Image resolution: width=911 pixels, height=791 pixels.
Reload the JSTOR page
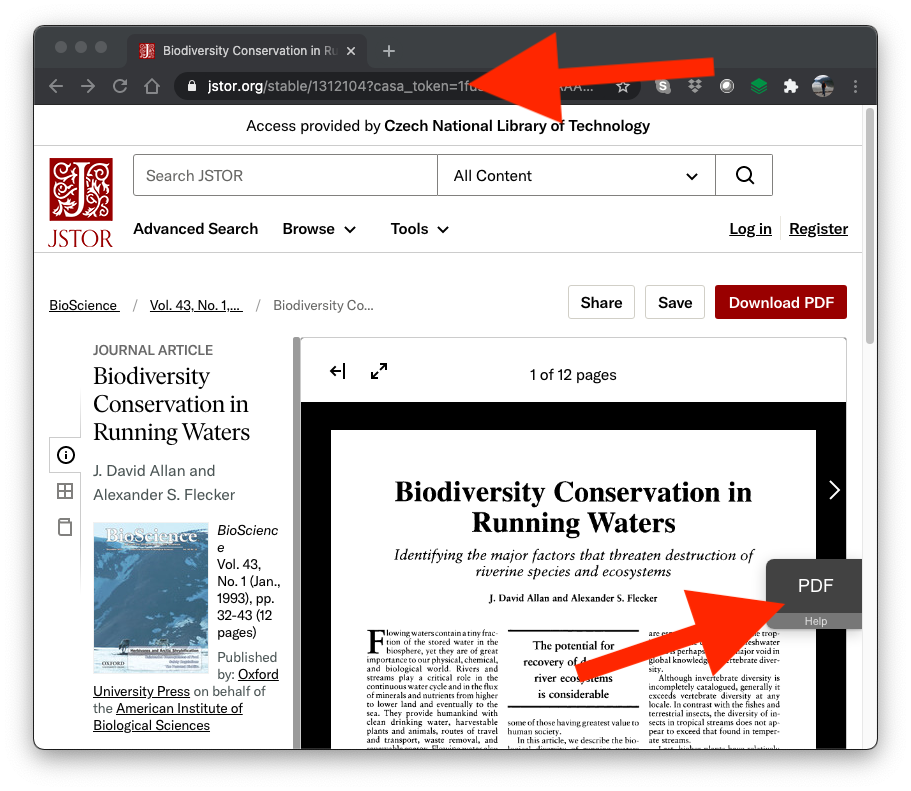[x=120, y=87]
